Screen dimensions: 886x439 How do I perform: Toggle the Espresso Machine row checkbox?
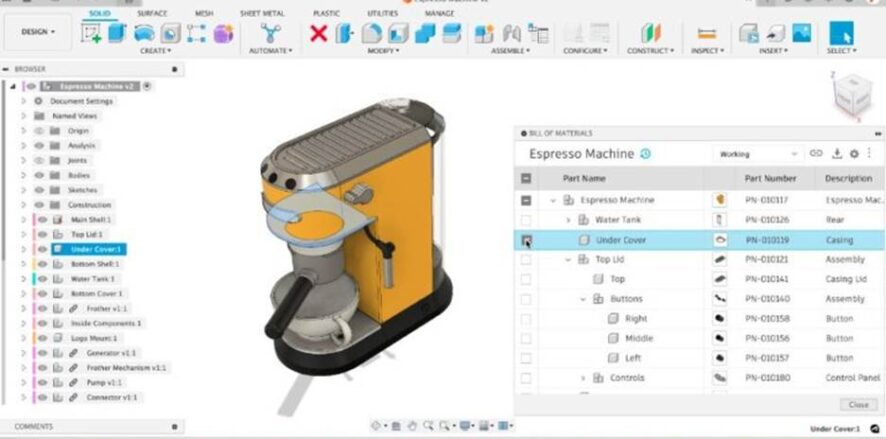[525, 200]
